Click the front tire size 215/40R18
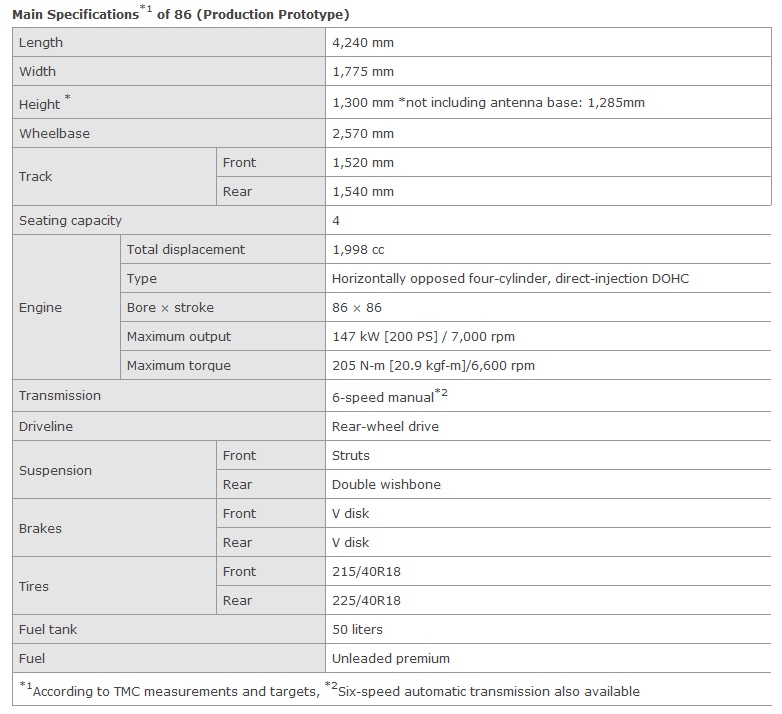 [x=366, y=571]
